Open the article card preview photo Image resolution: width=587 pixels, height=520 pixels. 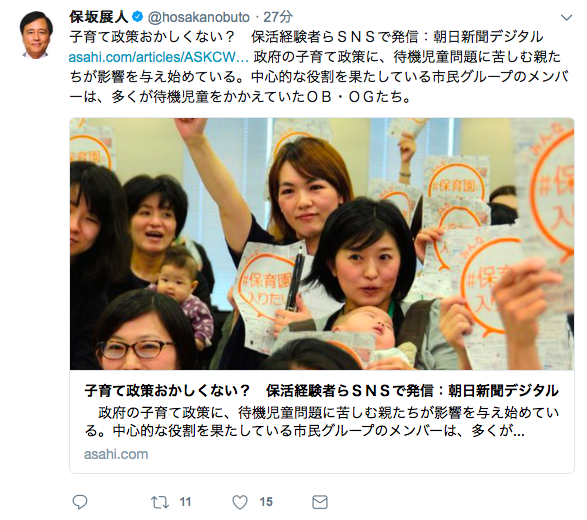[322, 244]
